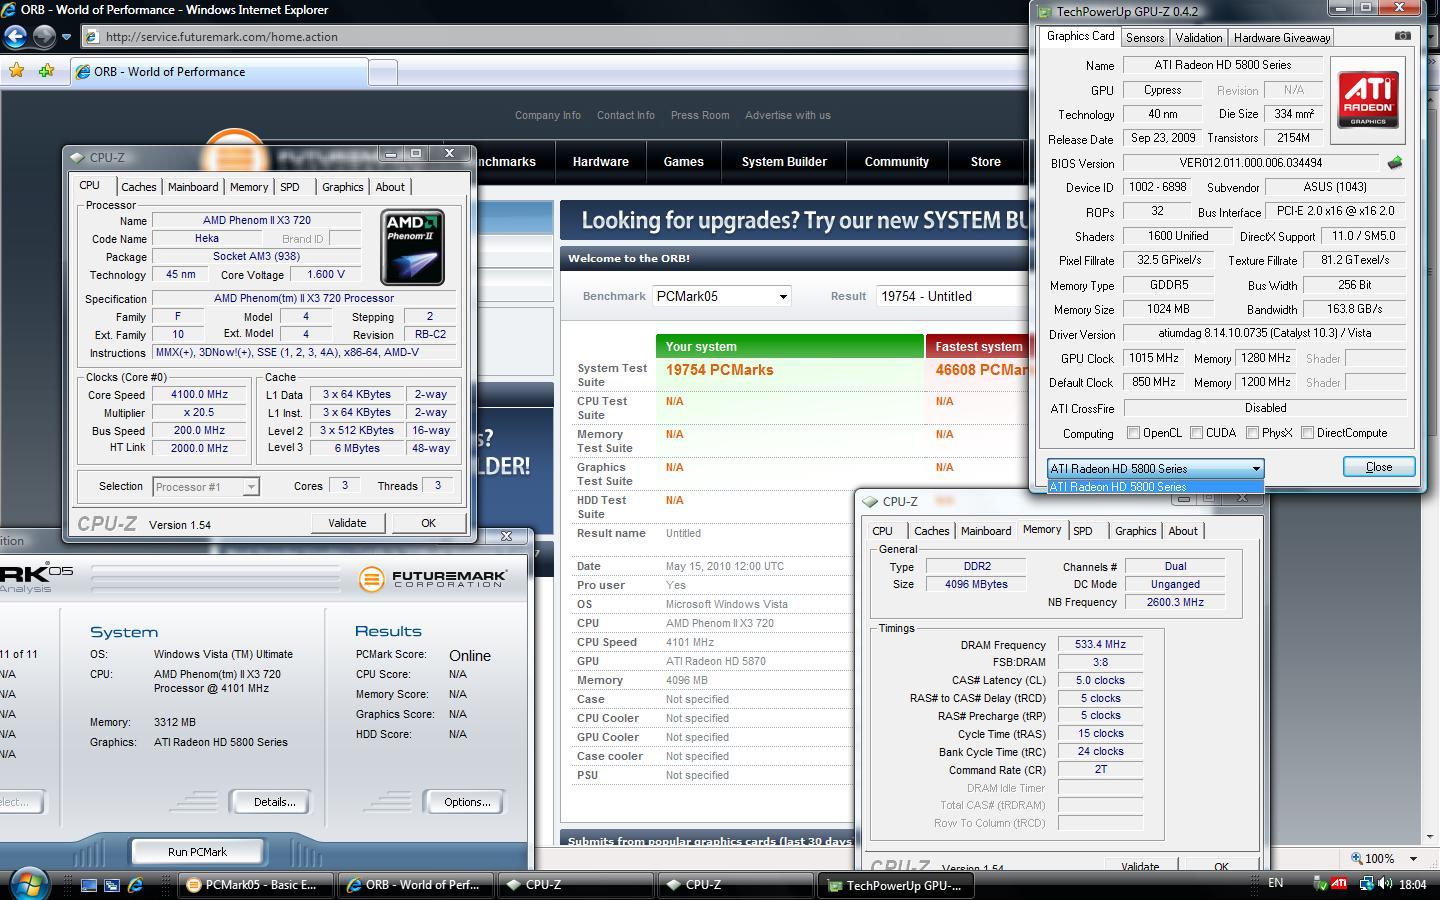Expand the zoom level 100% arrow
The width and height of the screenshot is (1440, 900).
[x=1413, y=858]
